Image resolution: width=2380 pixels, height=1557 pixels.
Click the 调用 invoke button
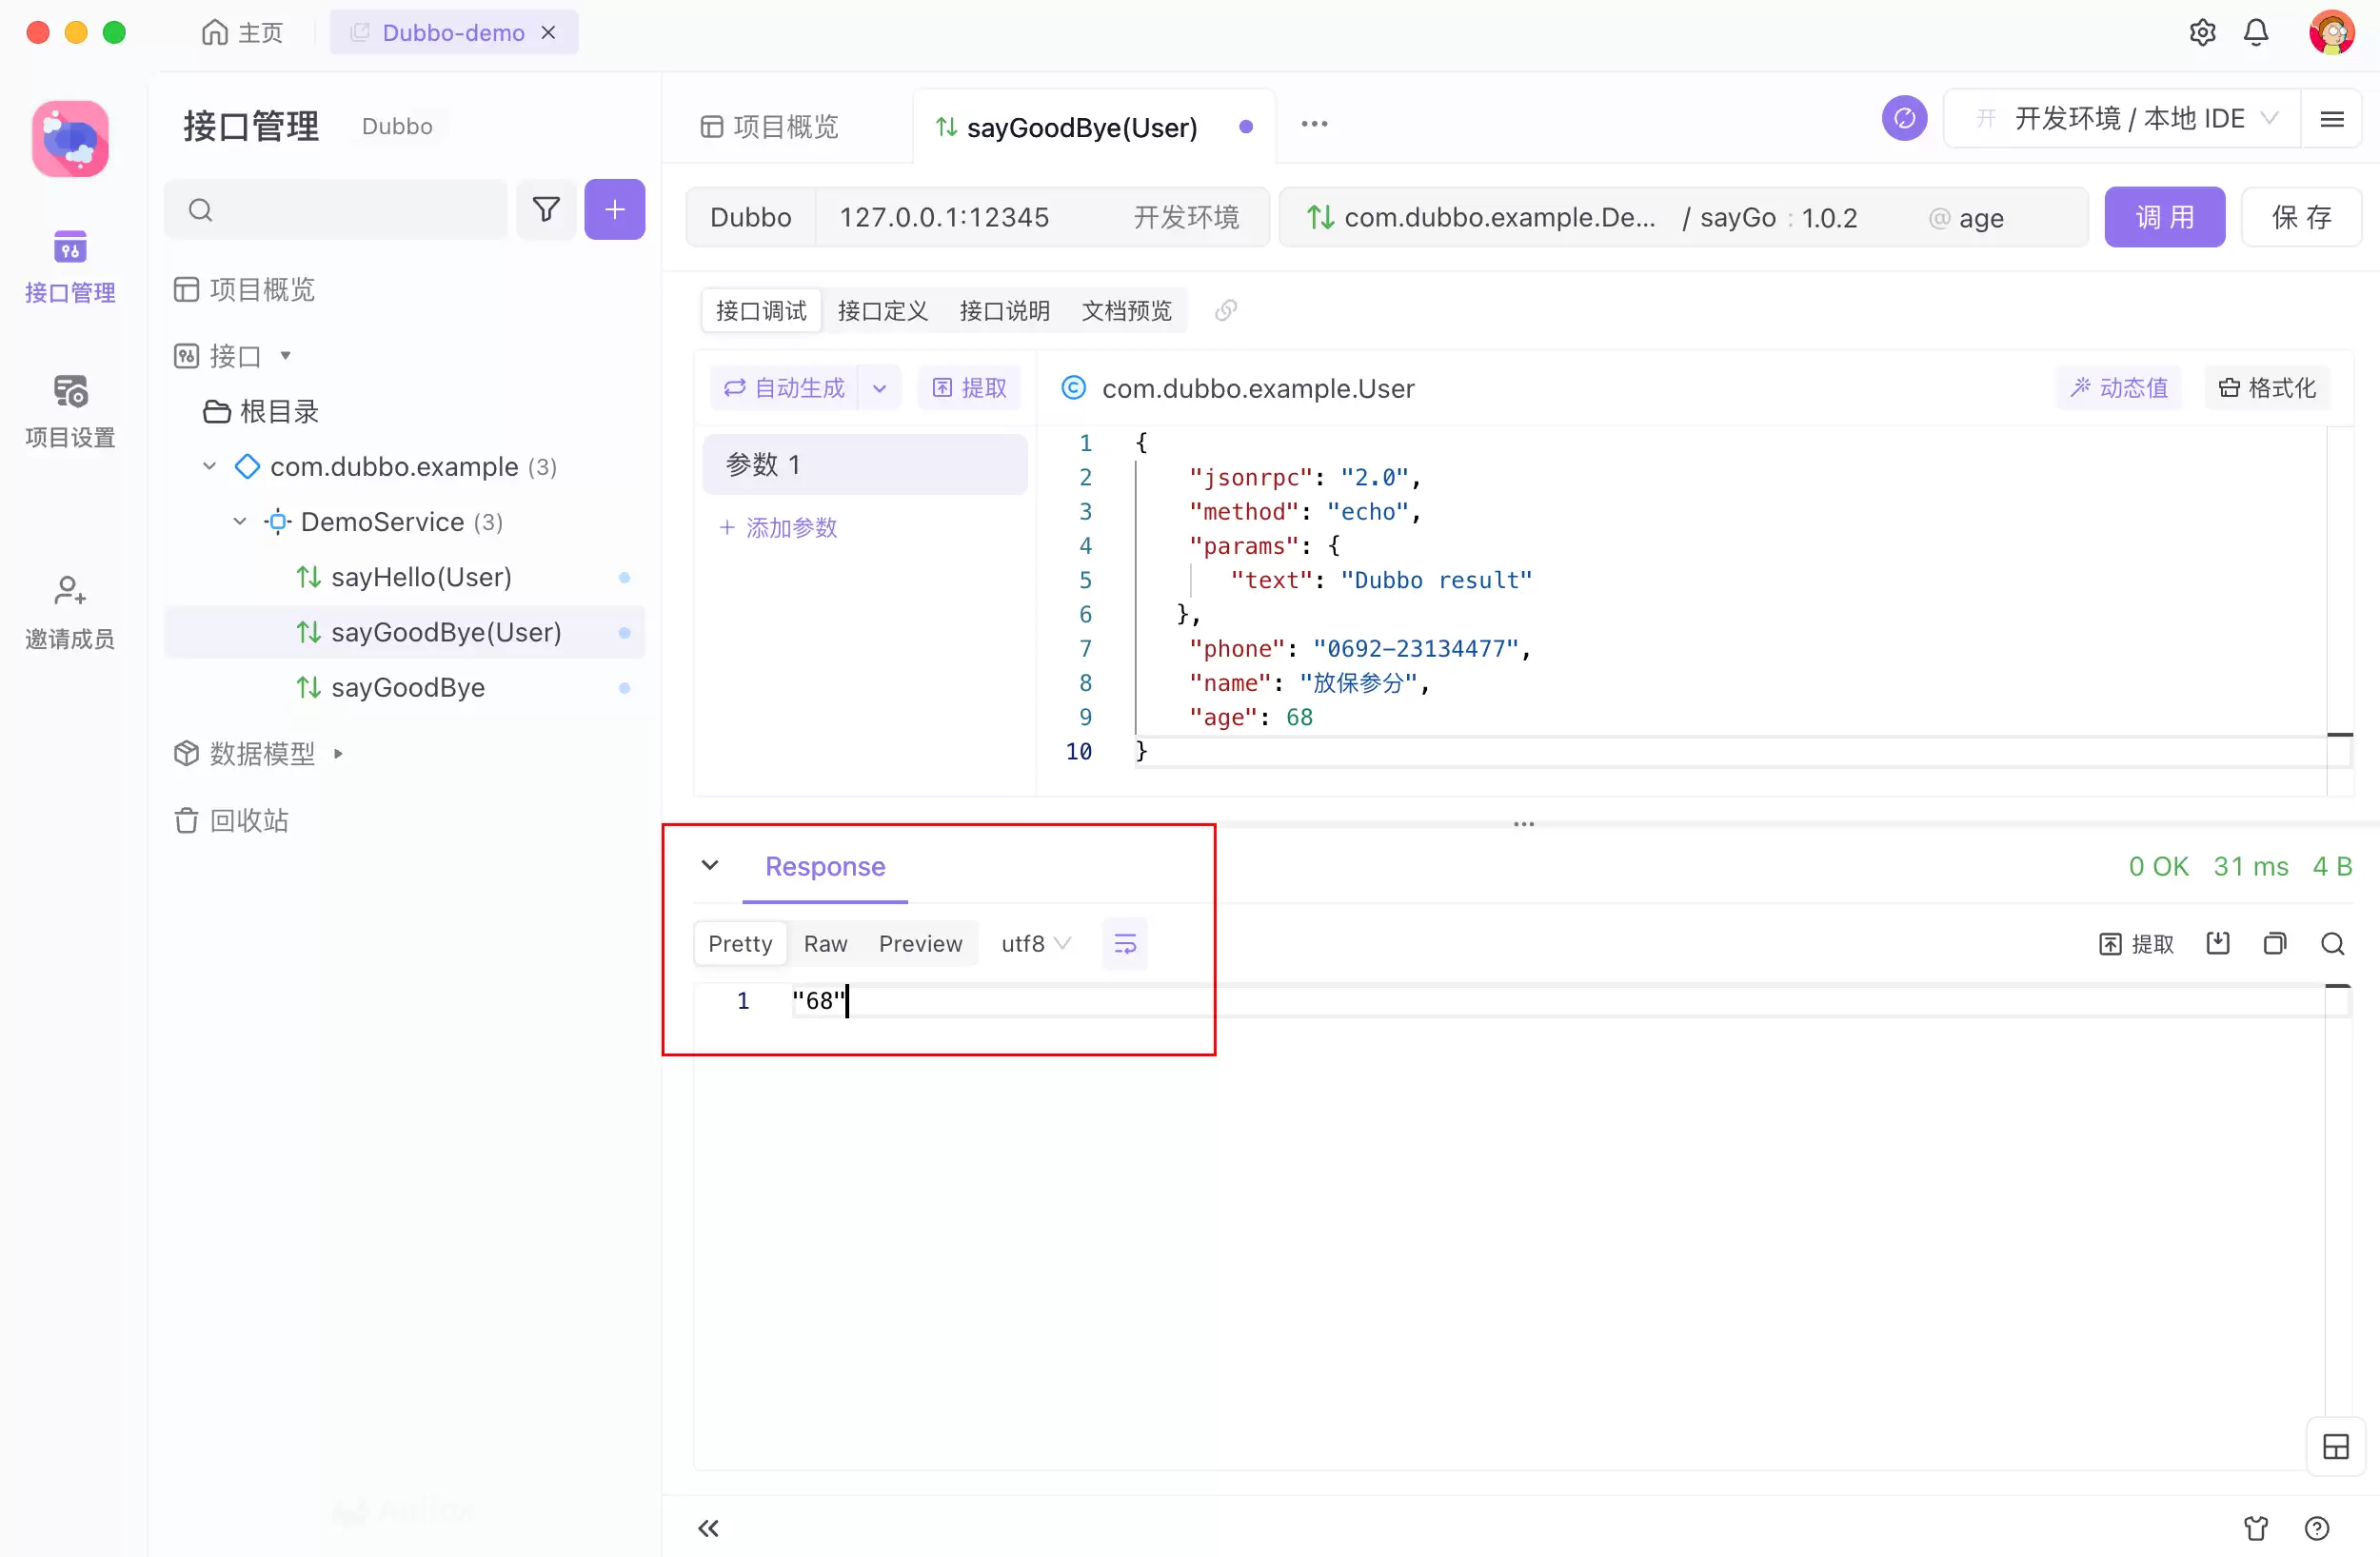2165,217
